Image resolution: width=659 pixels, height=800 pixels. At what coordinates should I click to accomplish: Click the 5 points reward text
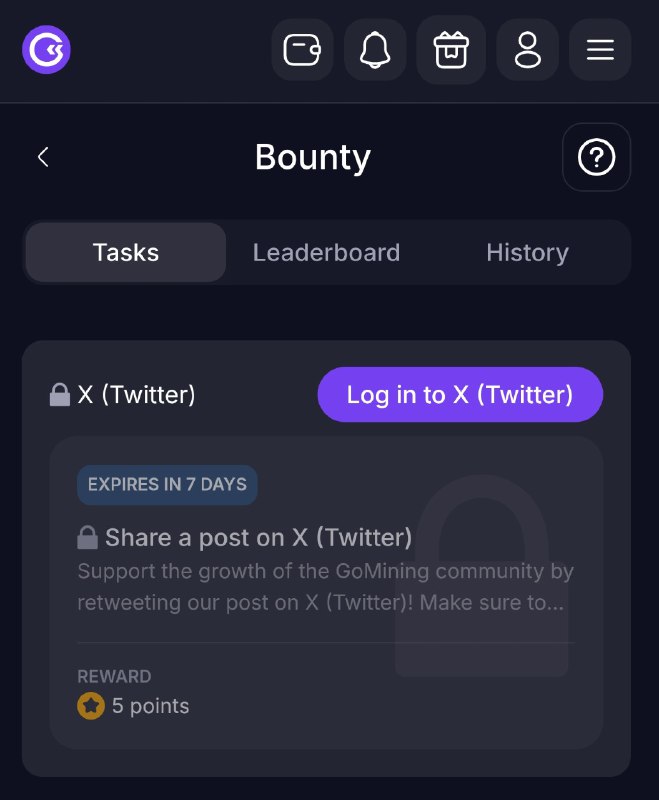(x=150, y=706)
